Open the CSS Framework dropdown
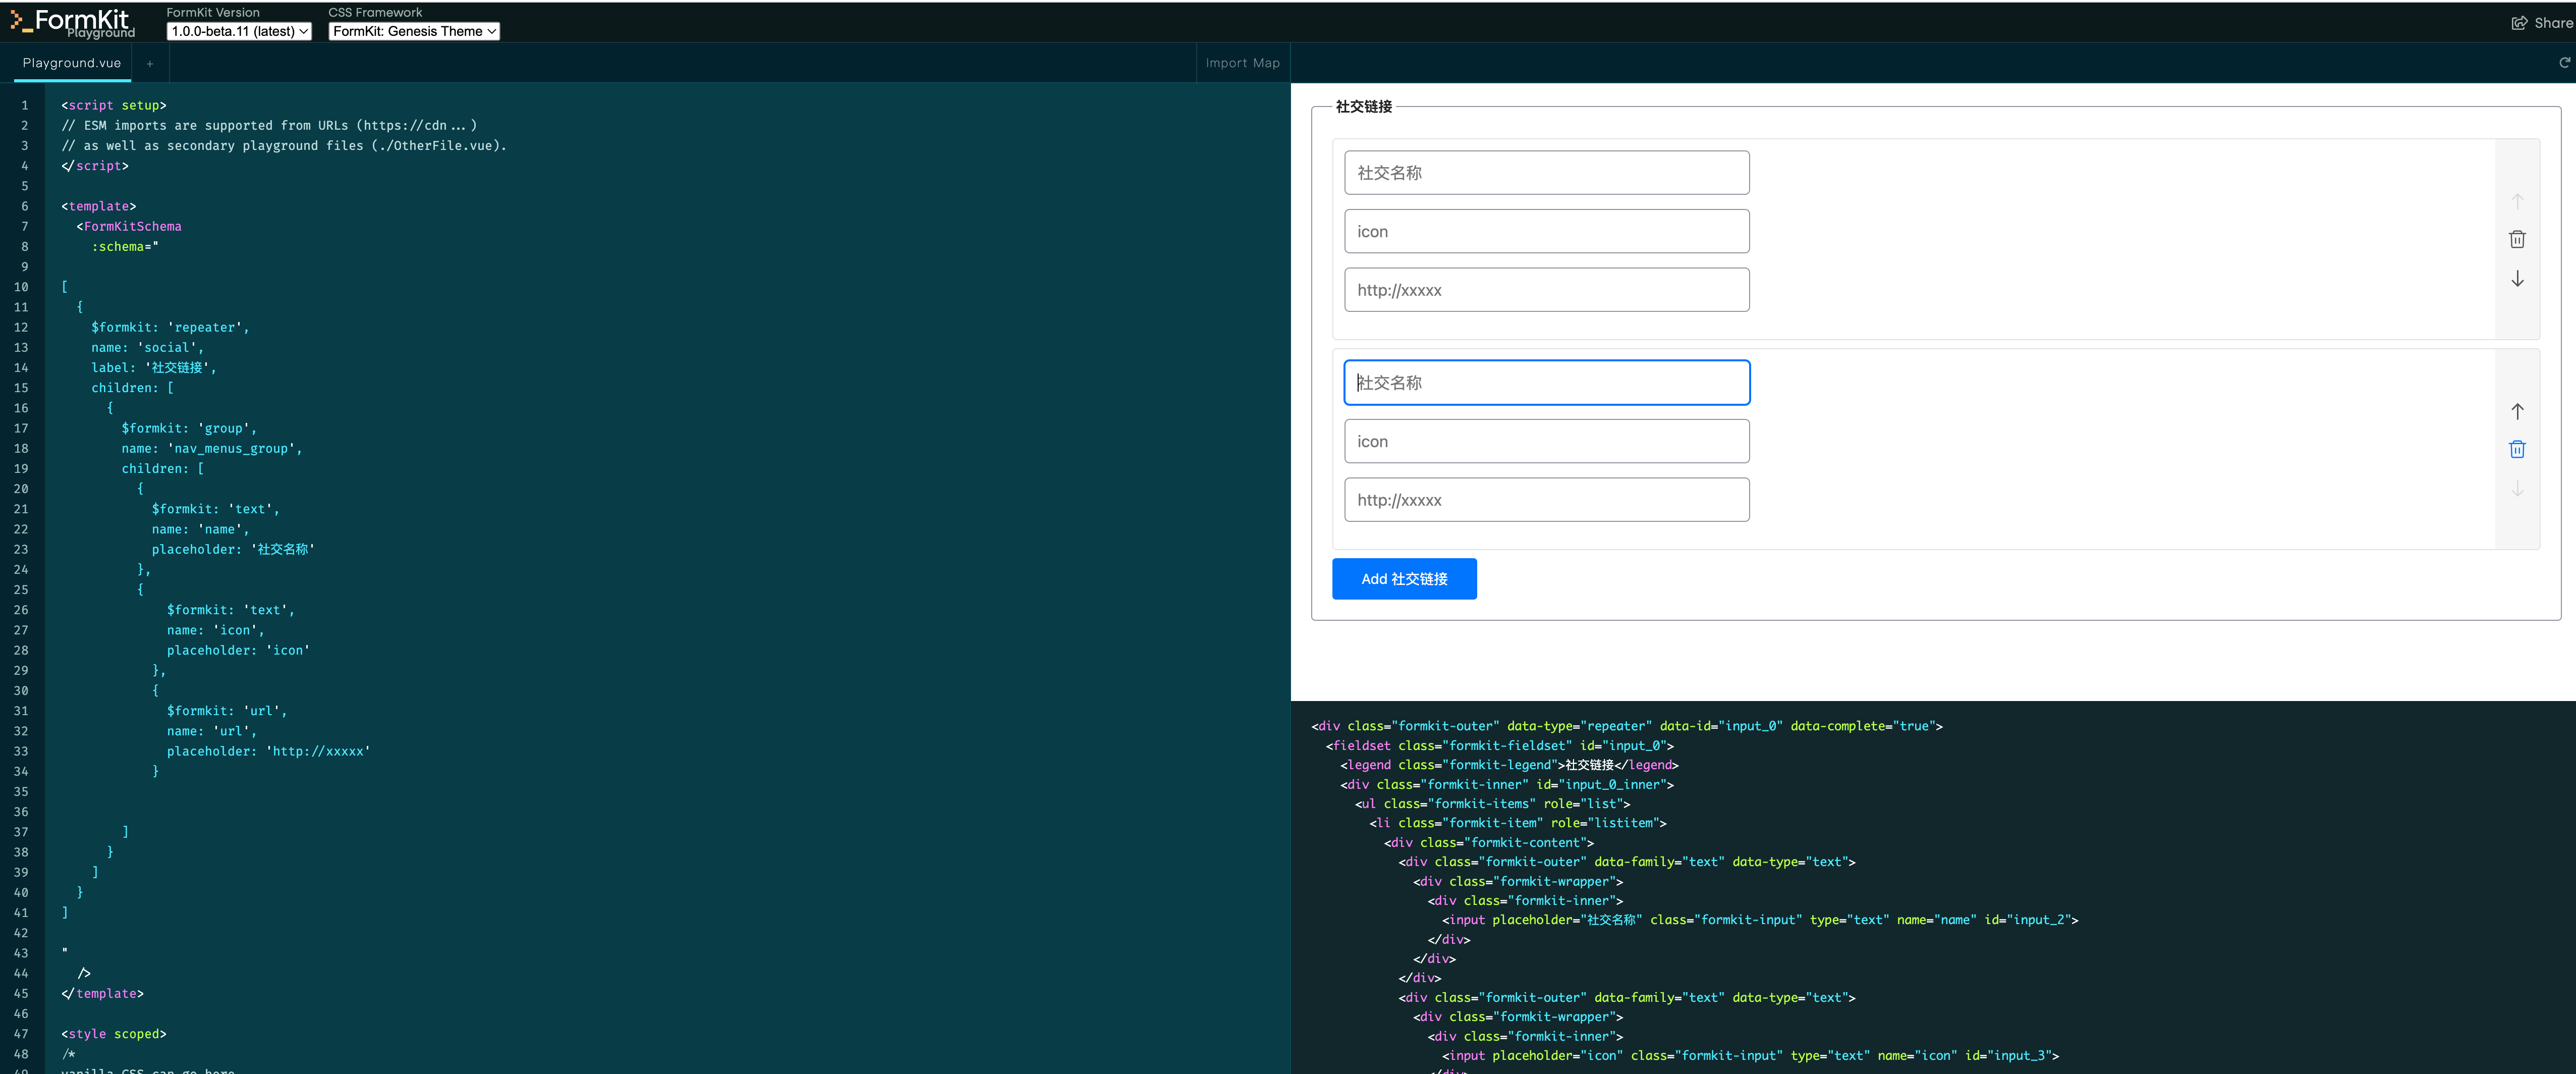The height and width of the screenshot is (1074, 2576). click(x=414, y=31)
